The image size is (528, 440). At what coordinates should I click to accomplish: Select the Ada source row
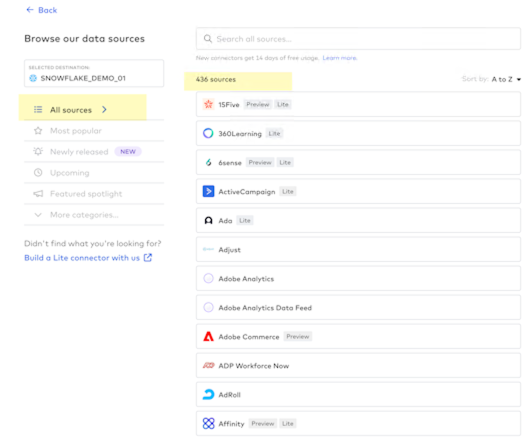pos(358,221)
